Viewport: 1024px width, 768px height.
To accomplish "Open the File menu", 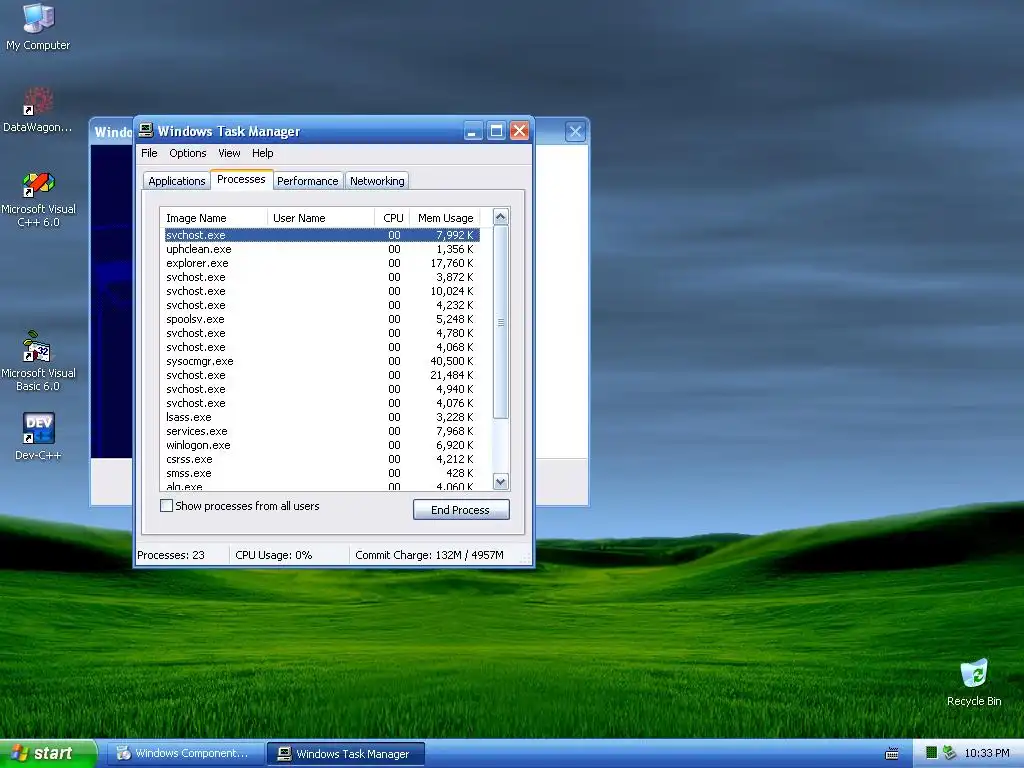I will pos(150,153).
